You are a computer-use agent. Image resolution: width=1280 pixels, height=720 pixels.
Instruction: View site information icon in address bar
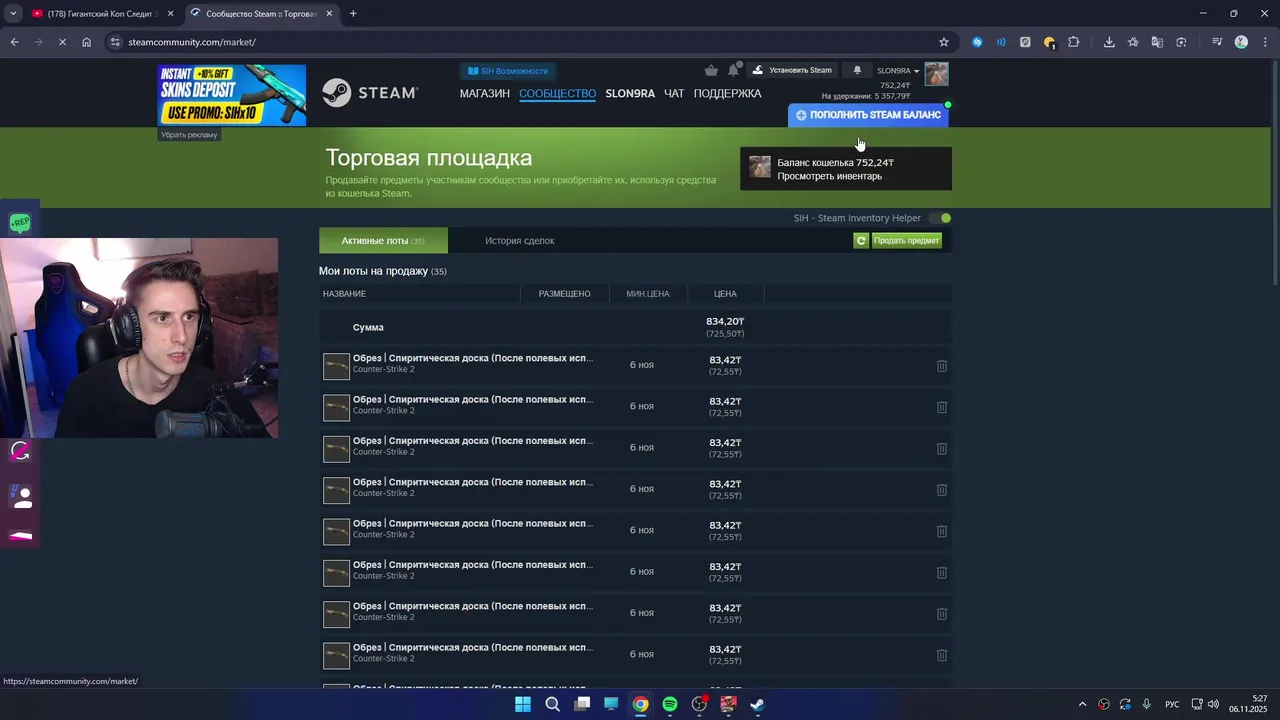coord(116,42)
